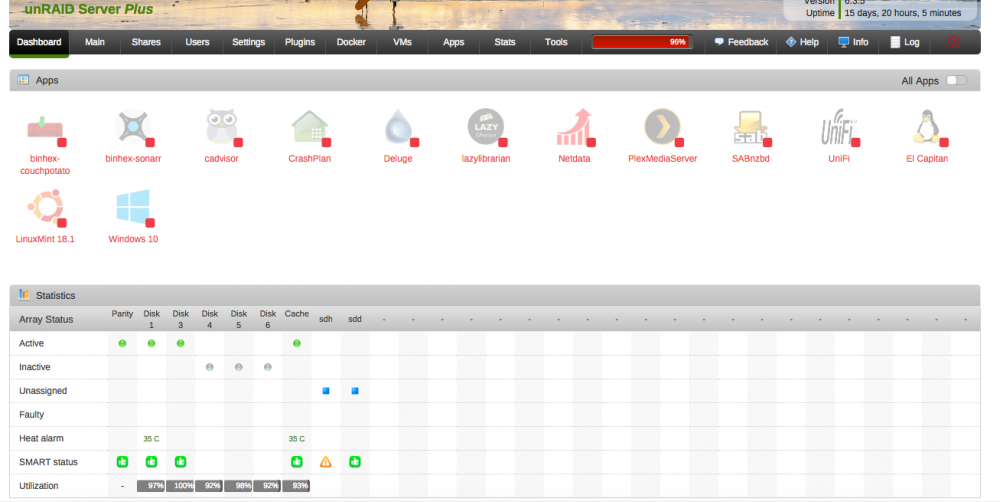Click Disk 3 100% utilization bar
This screenshot has height=502, width=1000.
pyautogui.click(x=180, y=486)
